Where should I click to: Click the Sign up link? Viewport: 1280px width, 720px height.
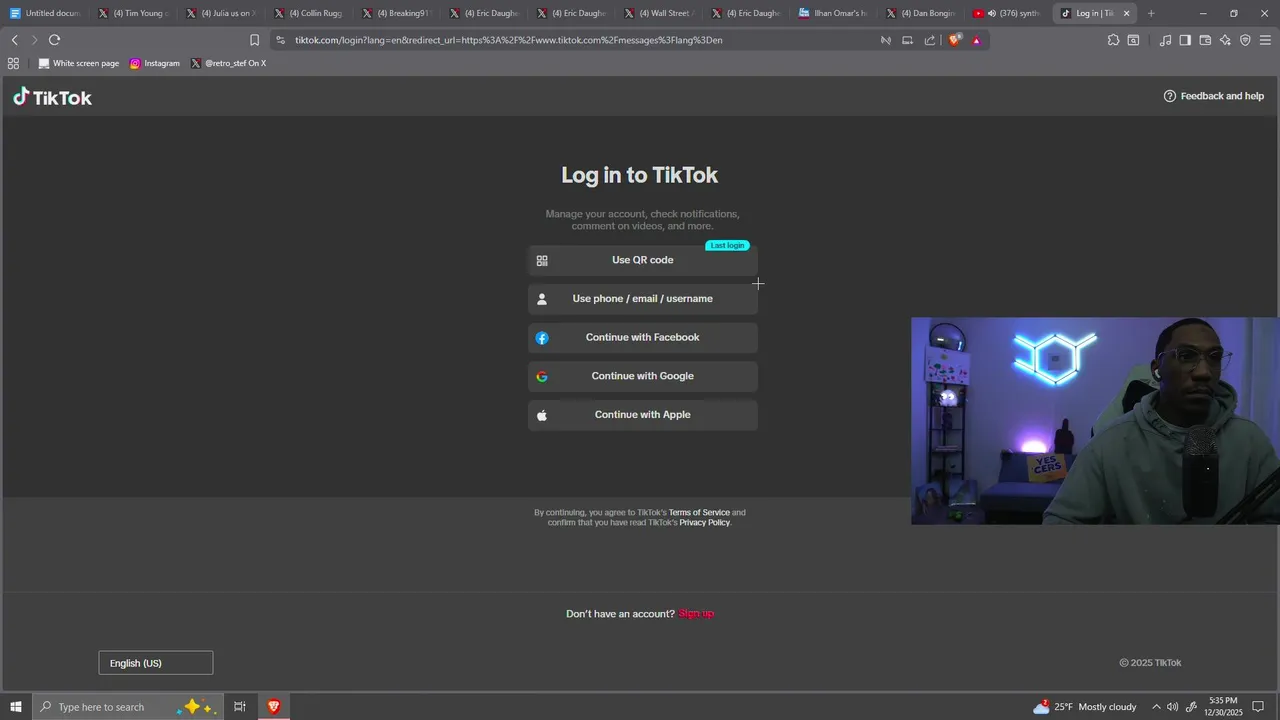point(696,614)
